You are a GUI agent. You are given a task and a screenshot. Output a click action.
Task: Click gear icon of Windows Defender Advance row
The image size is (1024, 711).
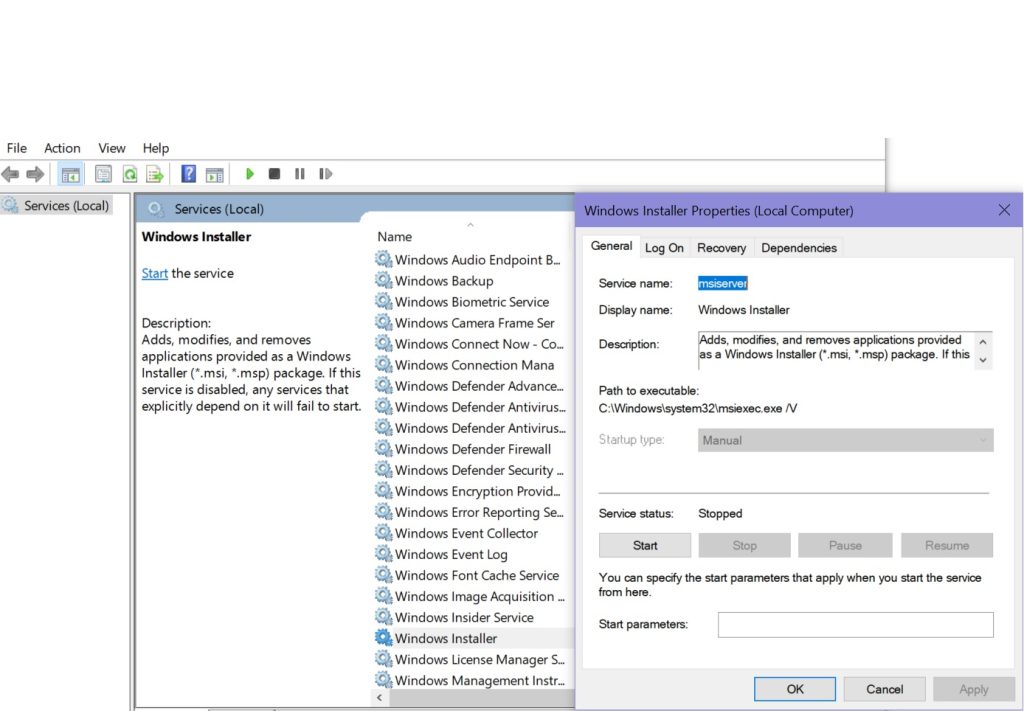click(x=383, y=385)
